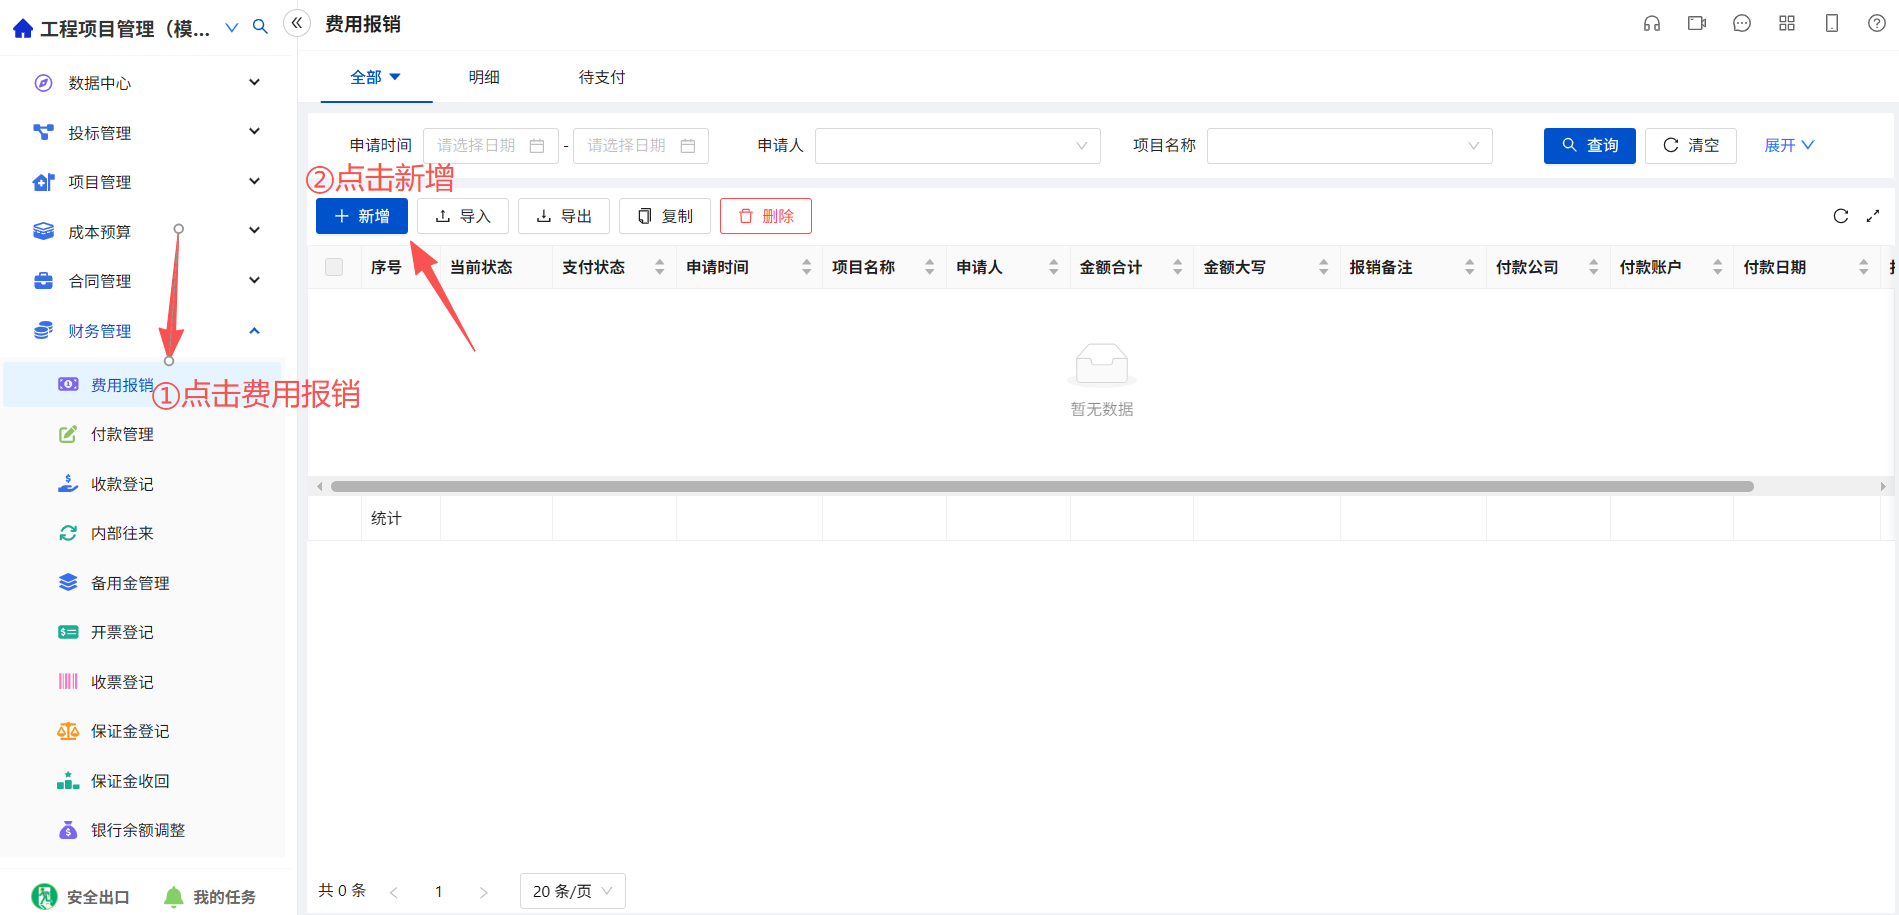The height and width of the screenshot is (915, 1899).
Task: Open the 20 条/页 page size dropdown
Action: point(573,891)
